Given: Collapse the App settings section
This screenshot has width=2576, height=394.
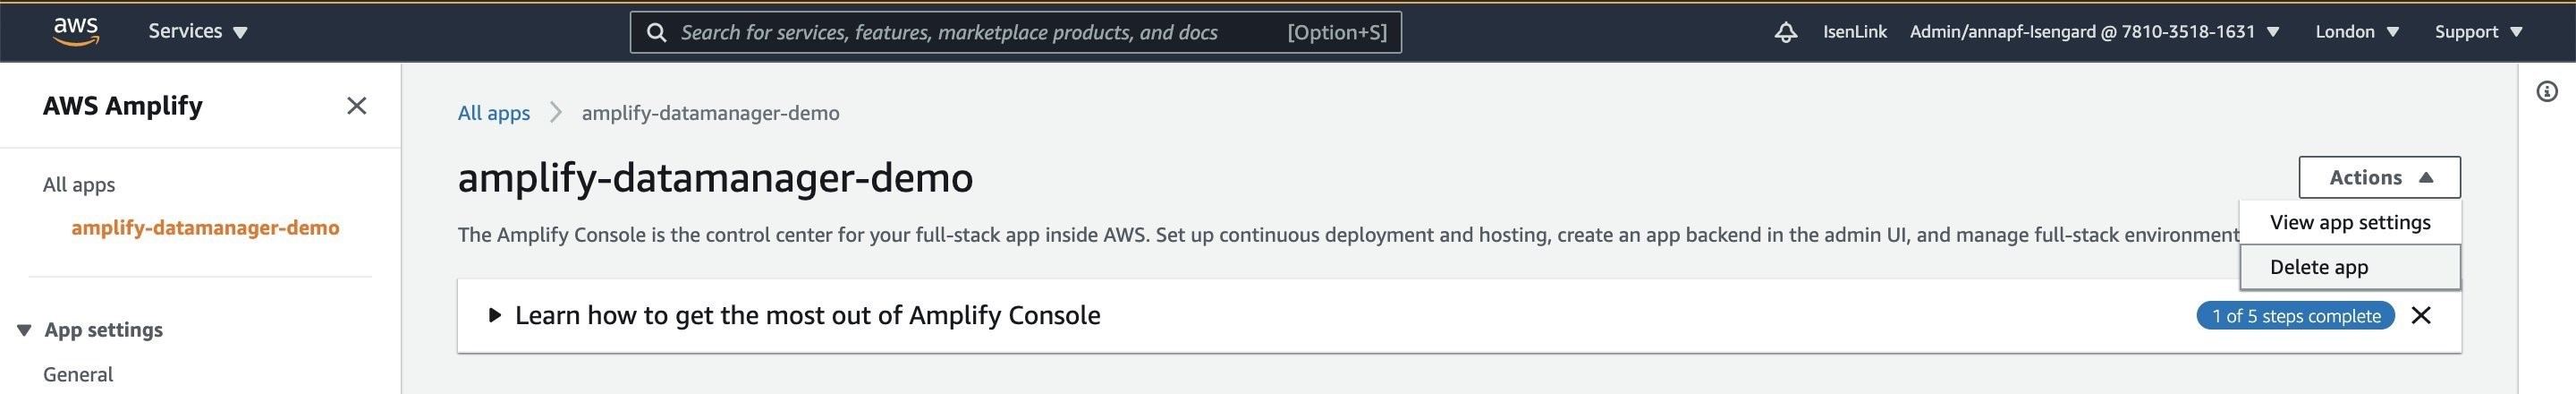Looking at the screenshot, I should 90,329.
